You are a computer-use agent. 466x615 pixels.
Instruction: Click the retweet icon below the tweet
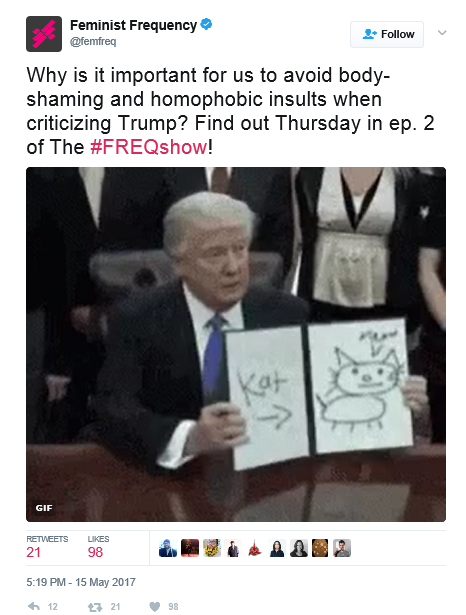click(x=95, y=607)
